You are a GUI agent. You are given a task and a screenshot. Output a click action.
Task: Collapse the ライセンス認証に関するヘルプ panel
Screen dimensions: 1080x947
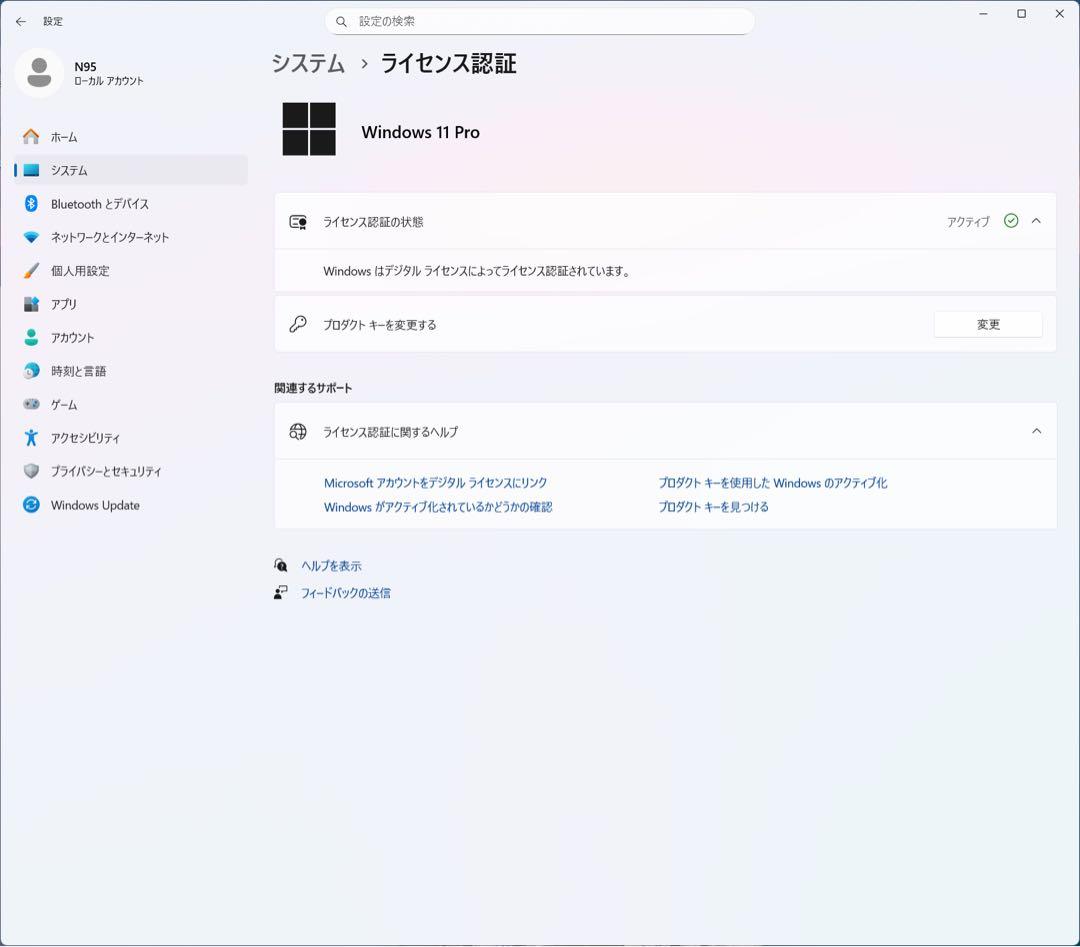pyautogui.click(x=1036, y=430)
